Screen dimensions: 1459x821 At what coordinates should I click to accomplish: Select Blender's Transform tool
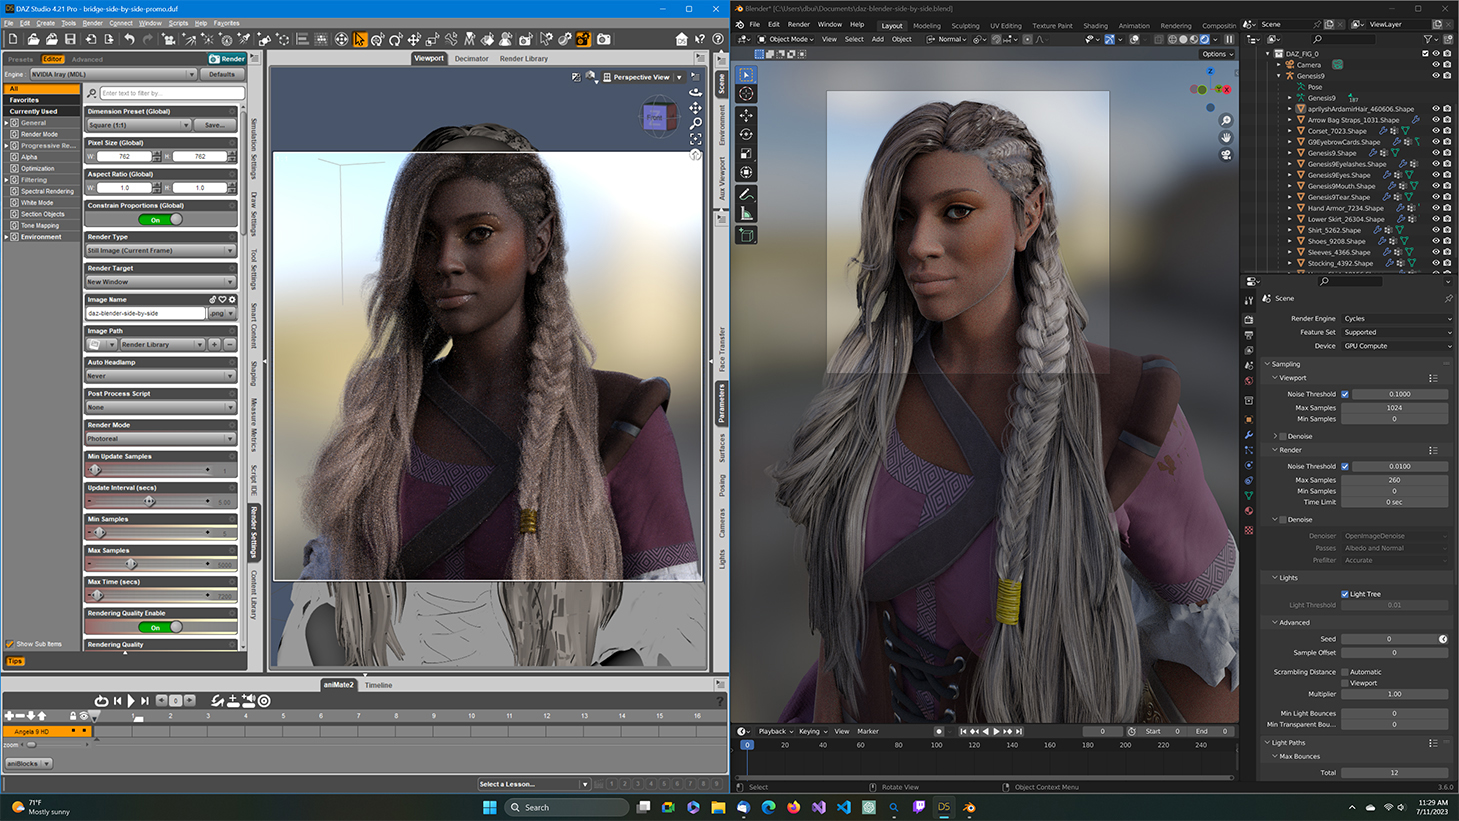coord(746,173)
